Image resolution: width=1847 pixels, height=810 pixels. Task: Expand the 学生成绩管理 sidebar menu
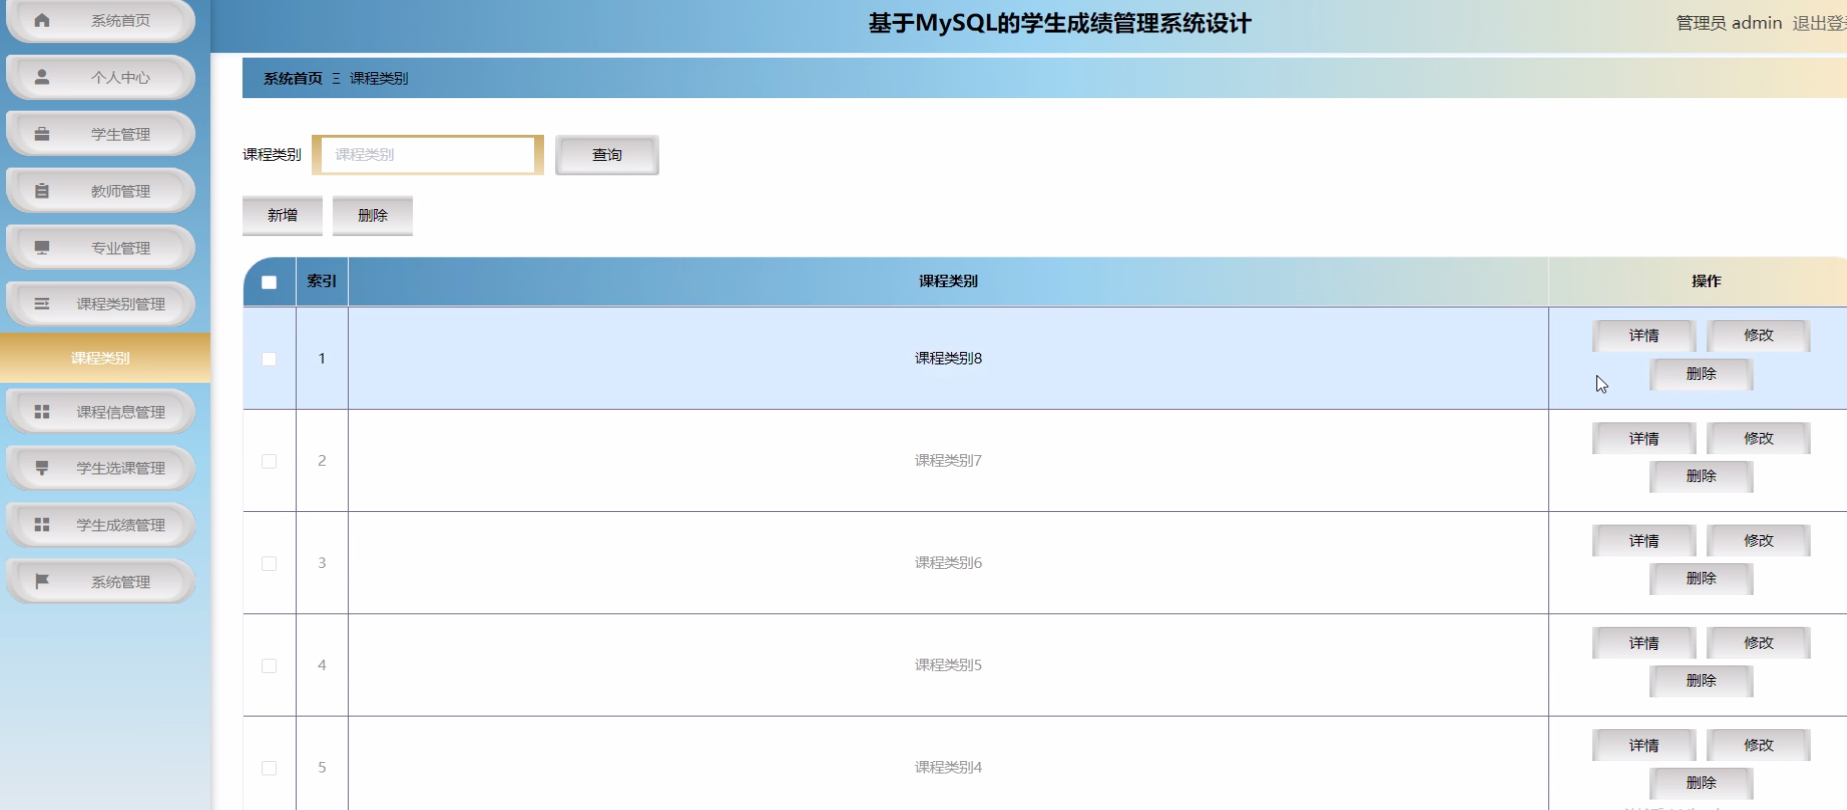pos(101,525)
